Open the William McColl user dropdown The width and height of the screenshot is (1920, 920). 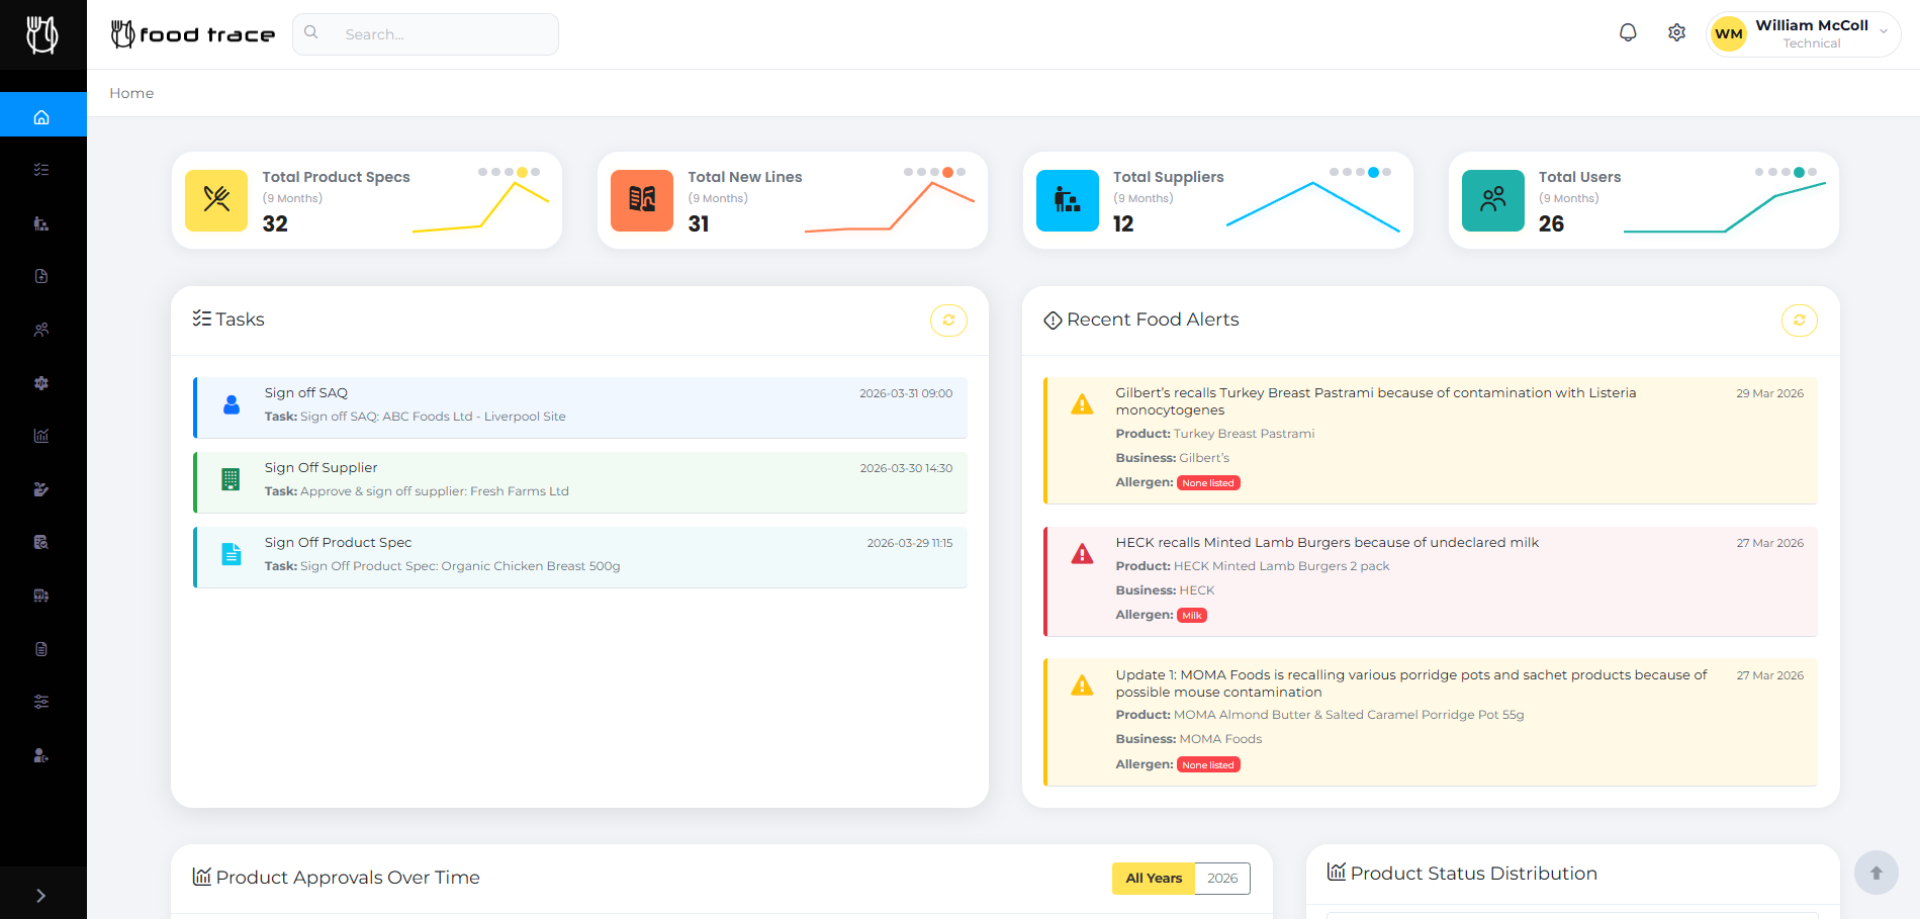1803,34
